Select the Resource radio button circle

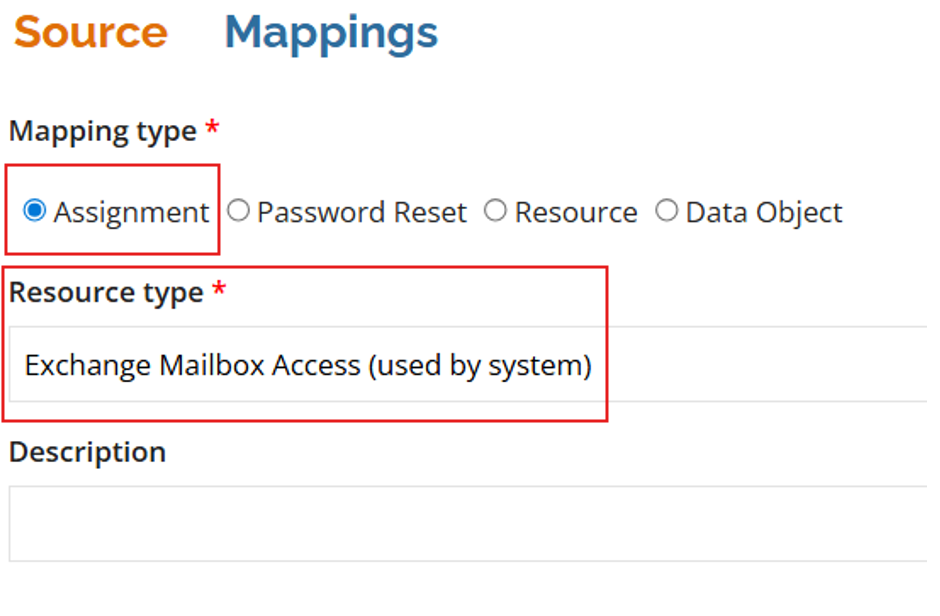coord(495,211)
